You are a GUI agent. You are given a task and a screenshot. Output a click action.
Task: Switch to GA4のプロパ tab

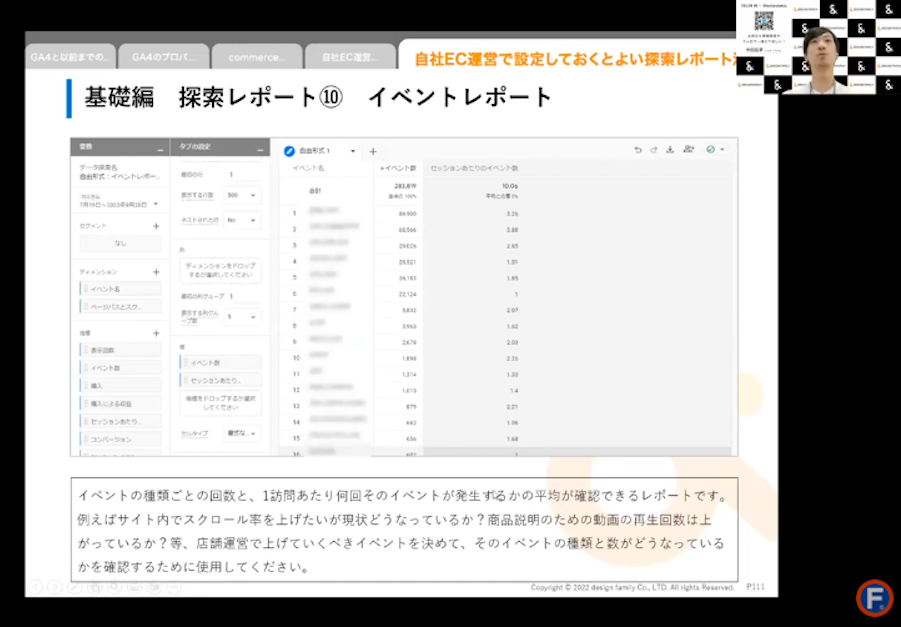pos(164,57)
